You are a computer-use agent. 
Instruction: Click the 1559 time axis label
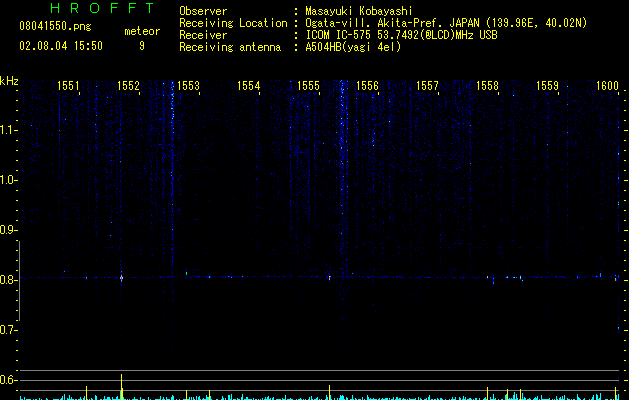pyautogui.click(x=547, y=86)
